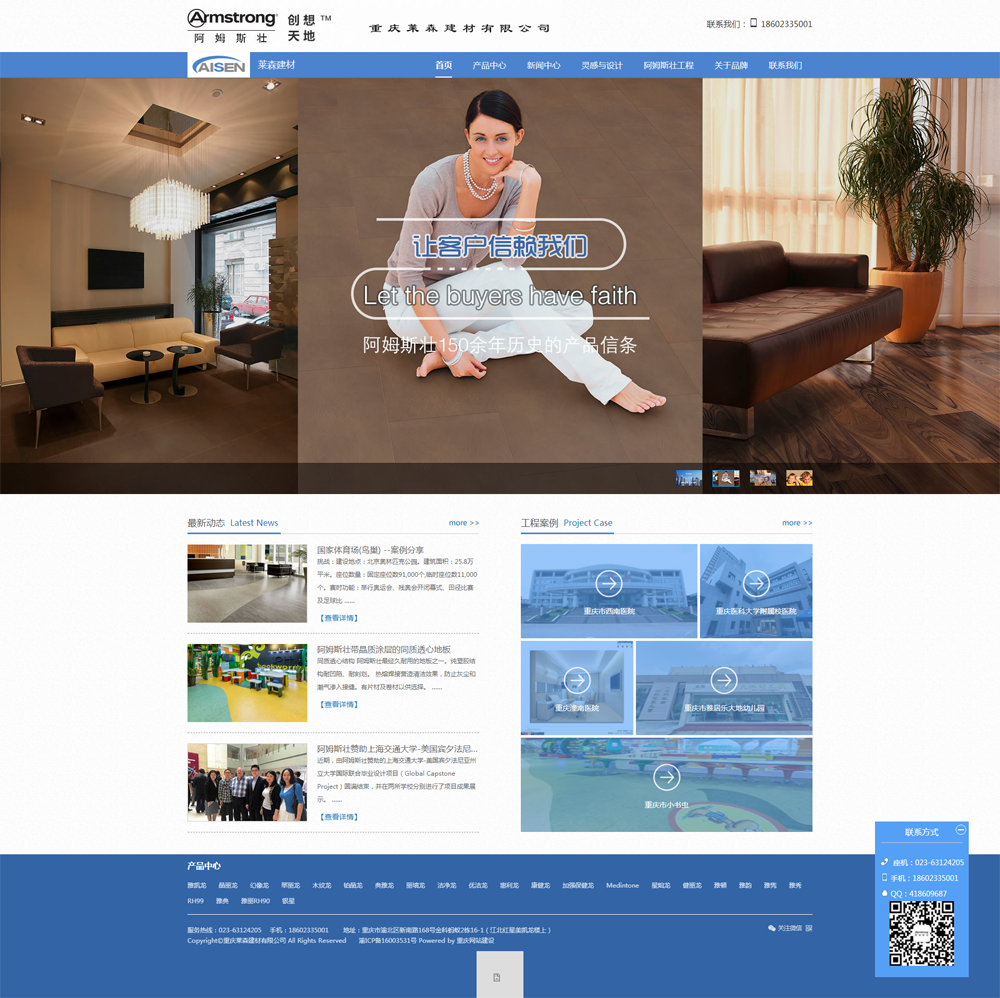Select the third banner slide thumbnail
This screenshot has height=998, width=1000.
pos(763,478)
